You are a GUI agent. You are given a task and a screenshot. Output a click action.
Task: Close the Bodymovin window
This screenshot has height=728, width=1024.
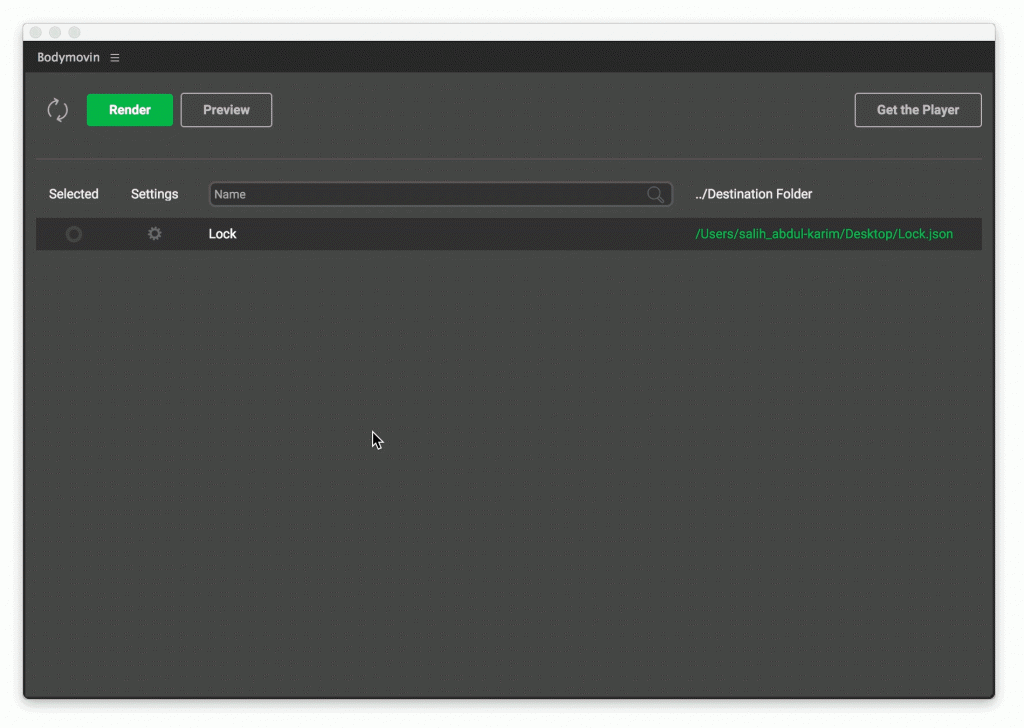tap(36, 32)
